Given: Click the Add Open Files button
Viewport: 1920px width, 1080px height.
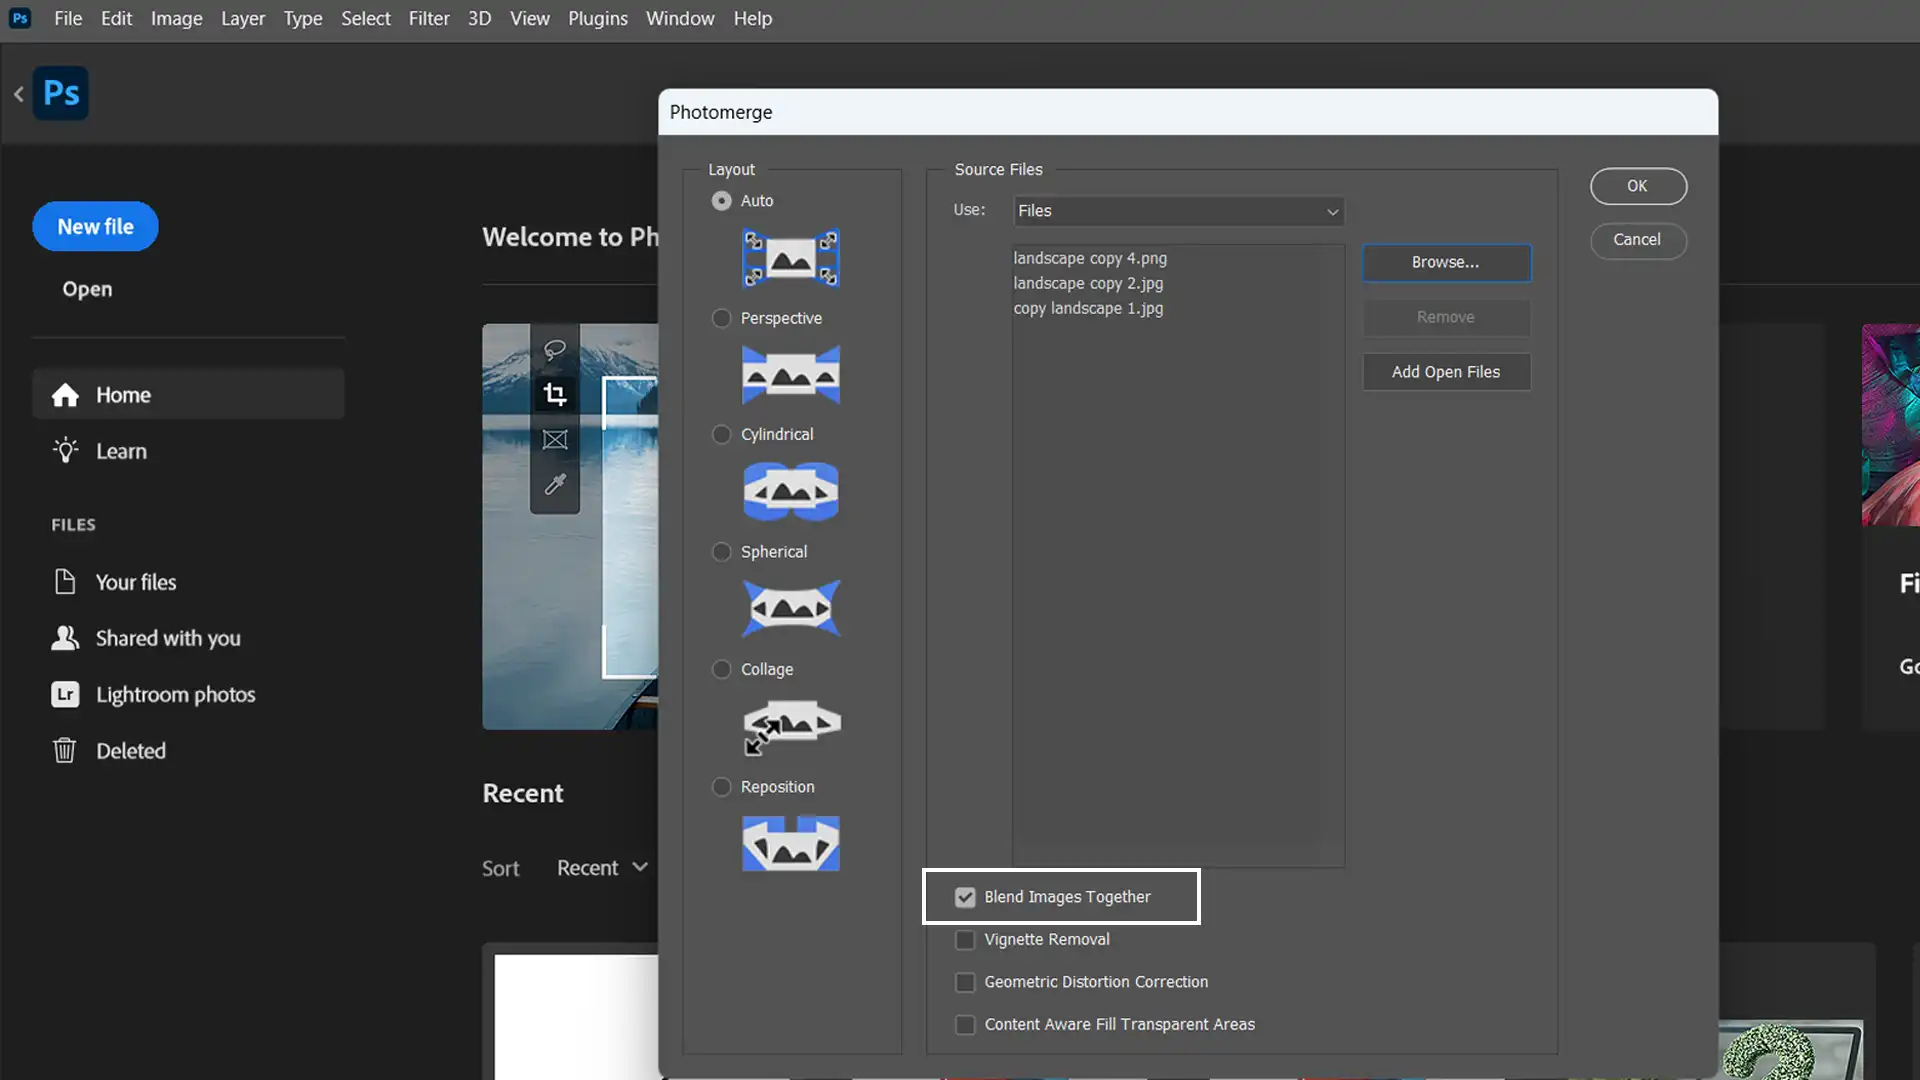Looking at the screenshot, I should [x=1445, y=371].
